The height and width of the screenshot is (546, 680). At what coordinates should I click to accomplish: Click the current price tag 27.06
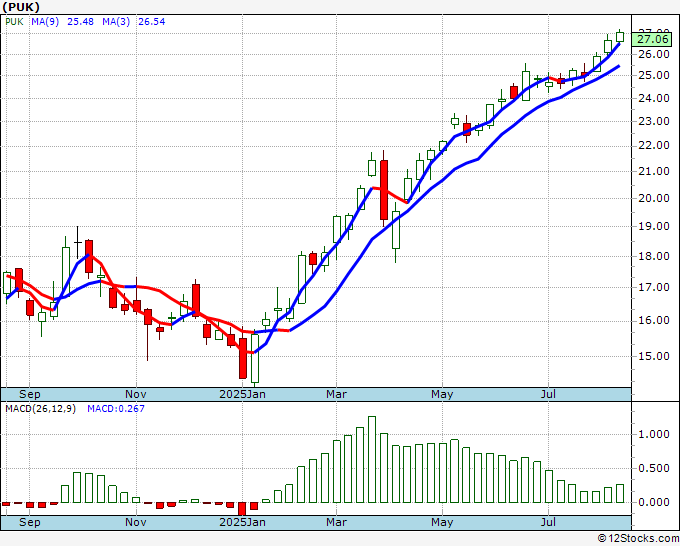(x=653, y=39)
